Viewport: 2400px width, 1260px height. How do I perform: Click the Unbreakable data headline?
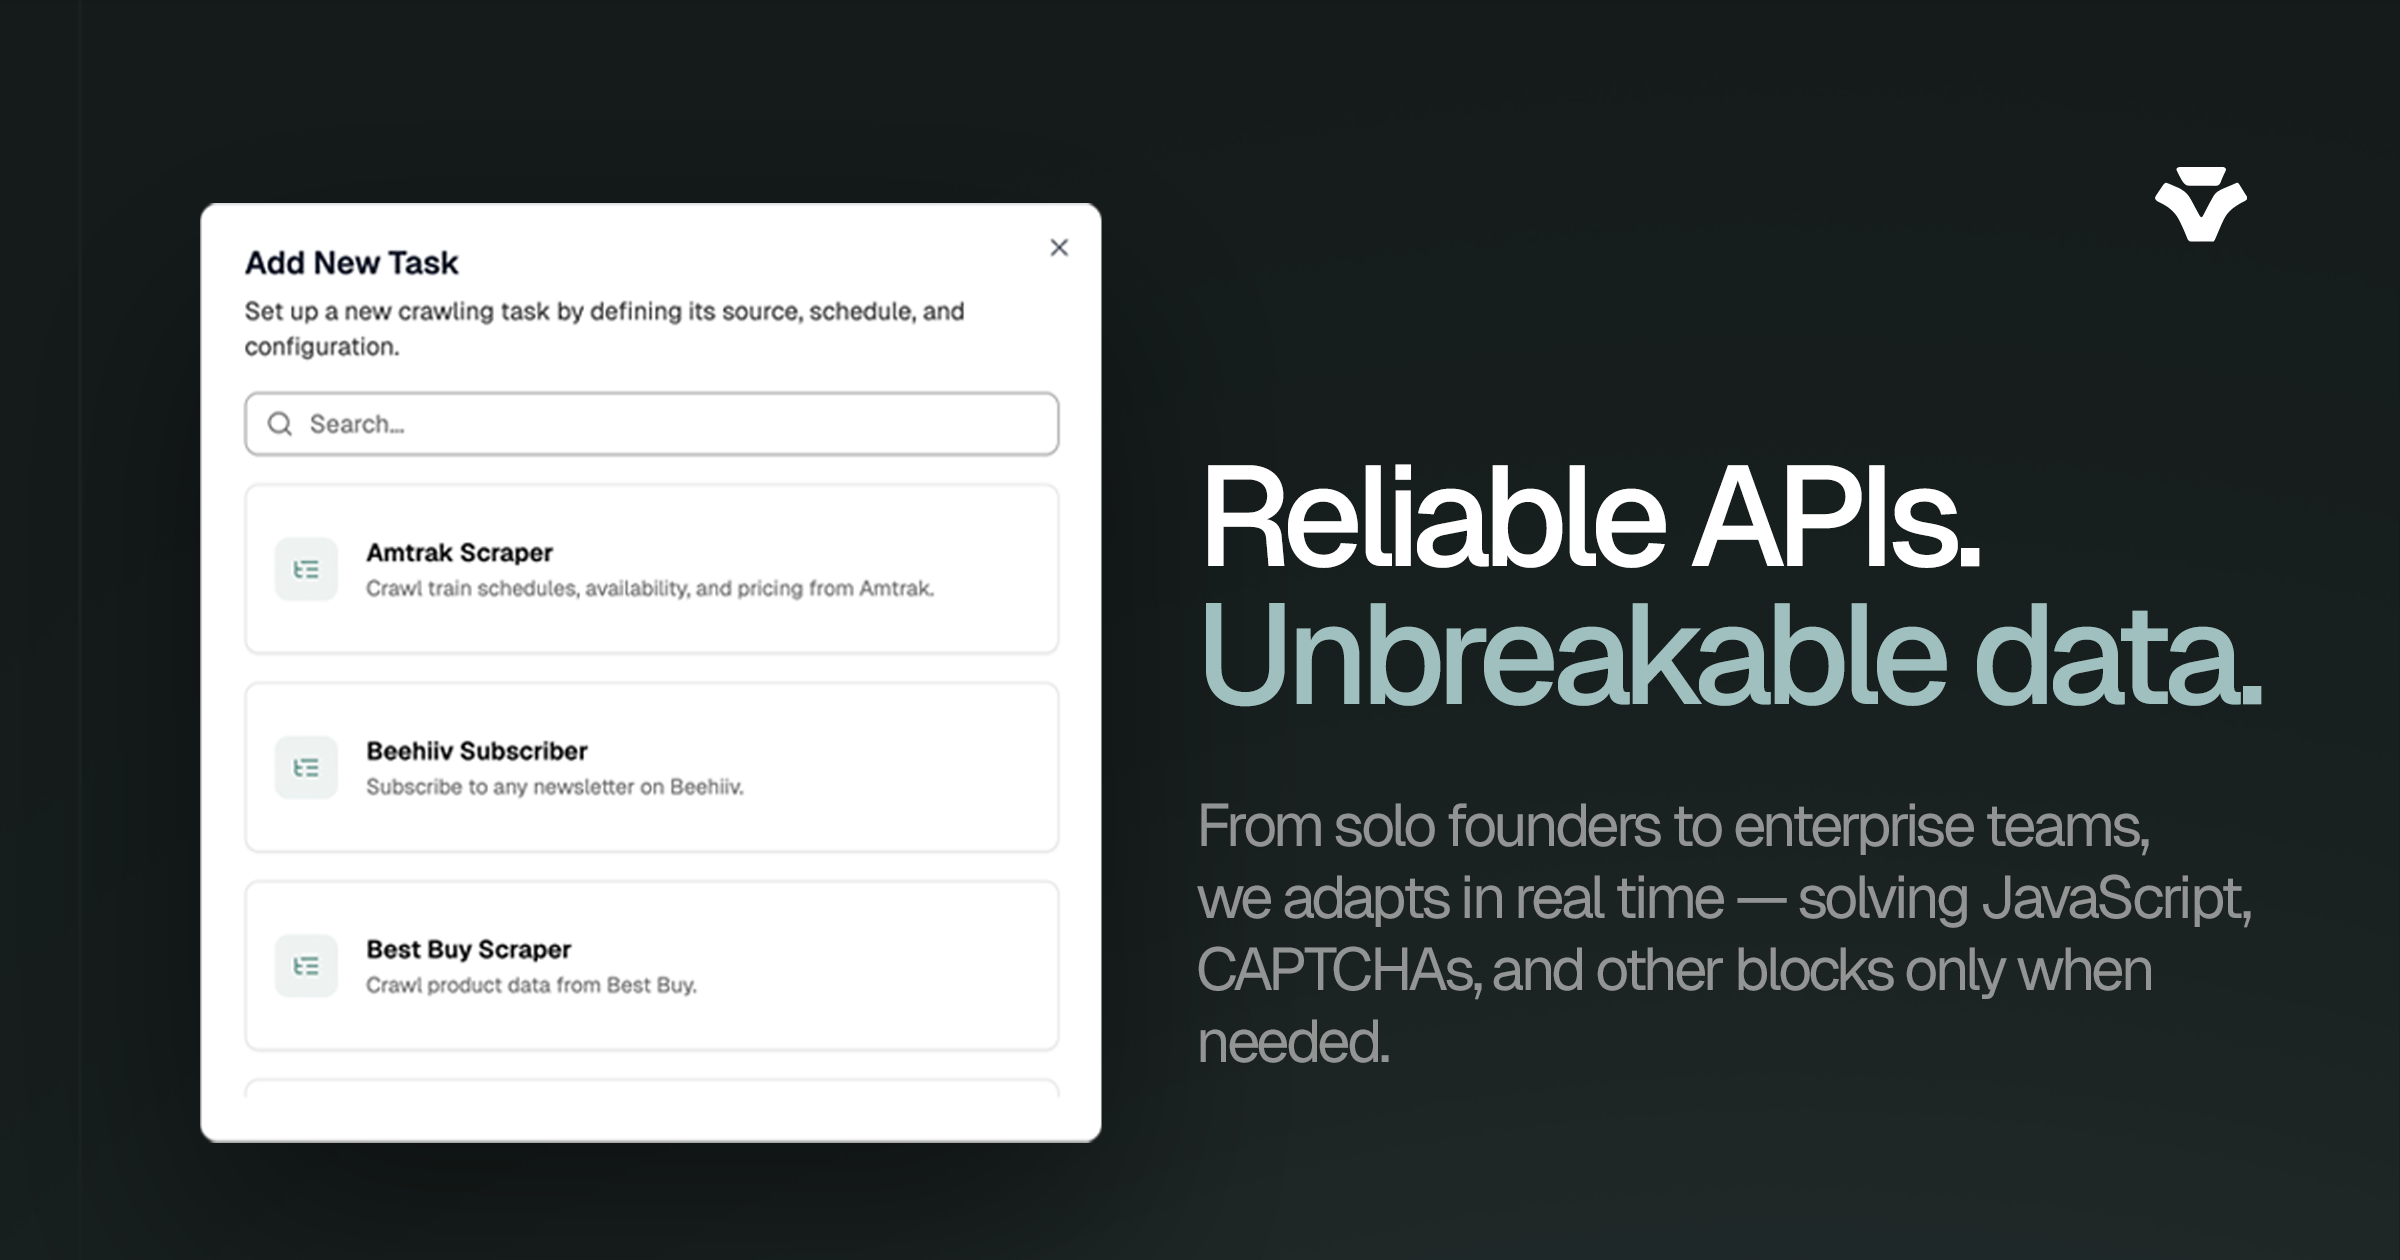pos(1730,656)
